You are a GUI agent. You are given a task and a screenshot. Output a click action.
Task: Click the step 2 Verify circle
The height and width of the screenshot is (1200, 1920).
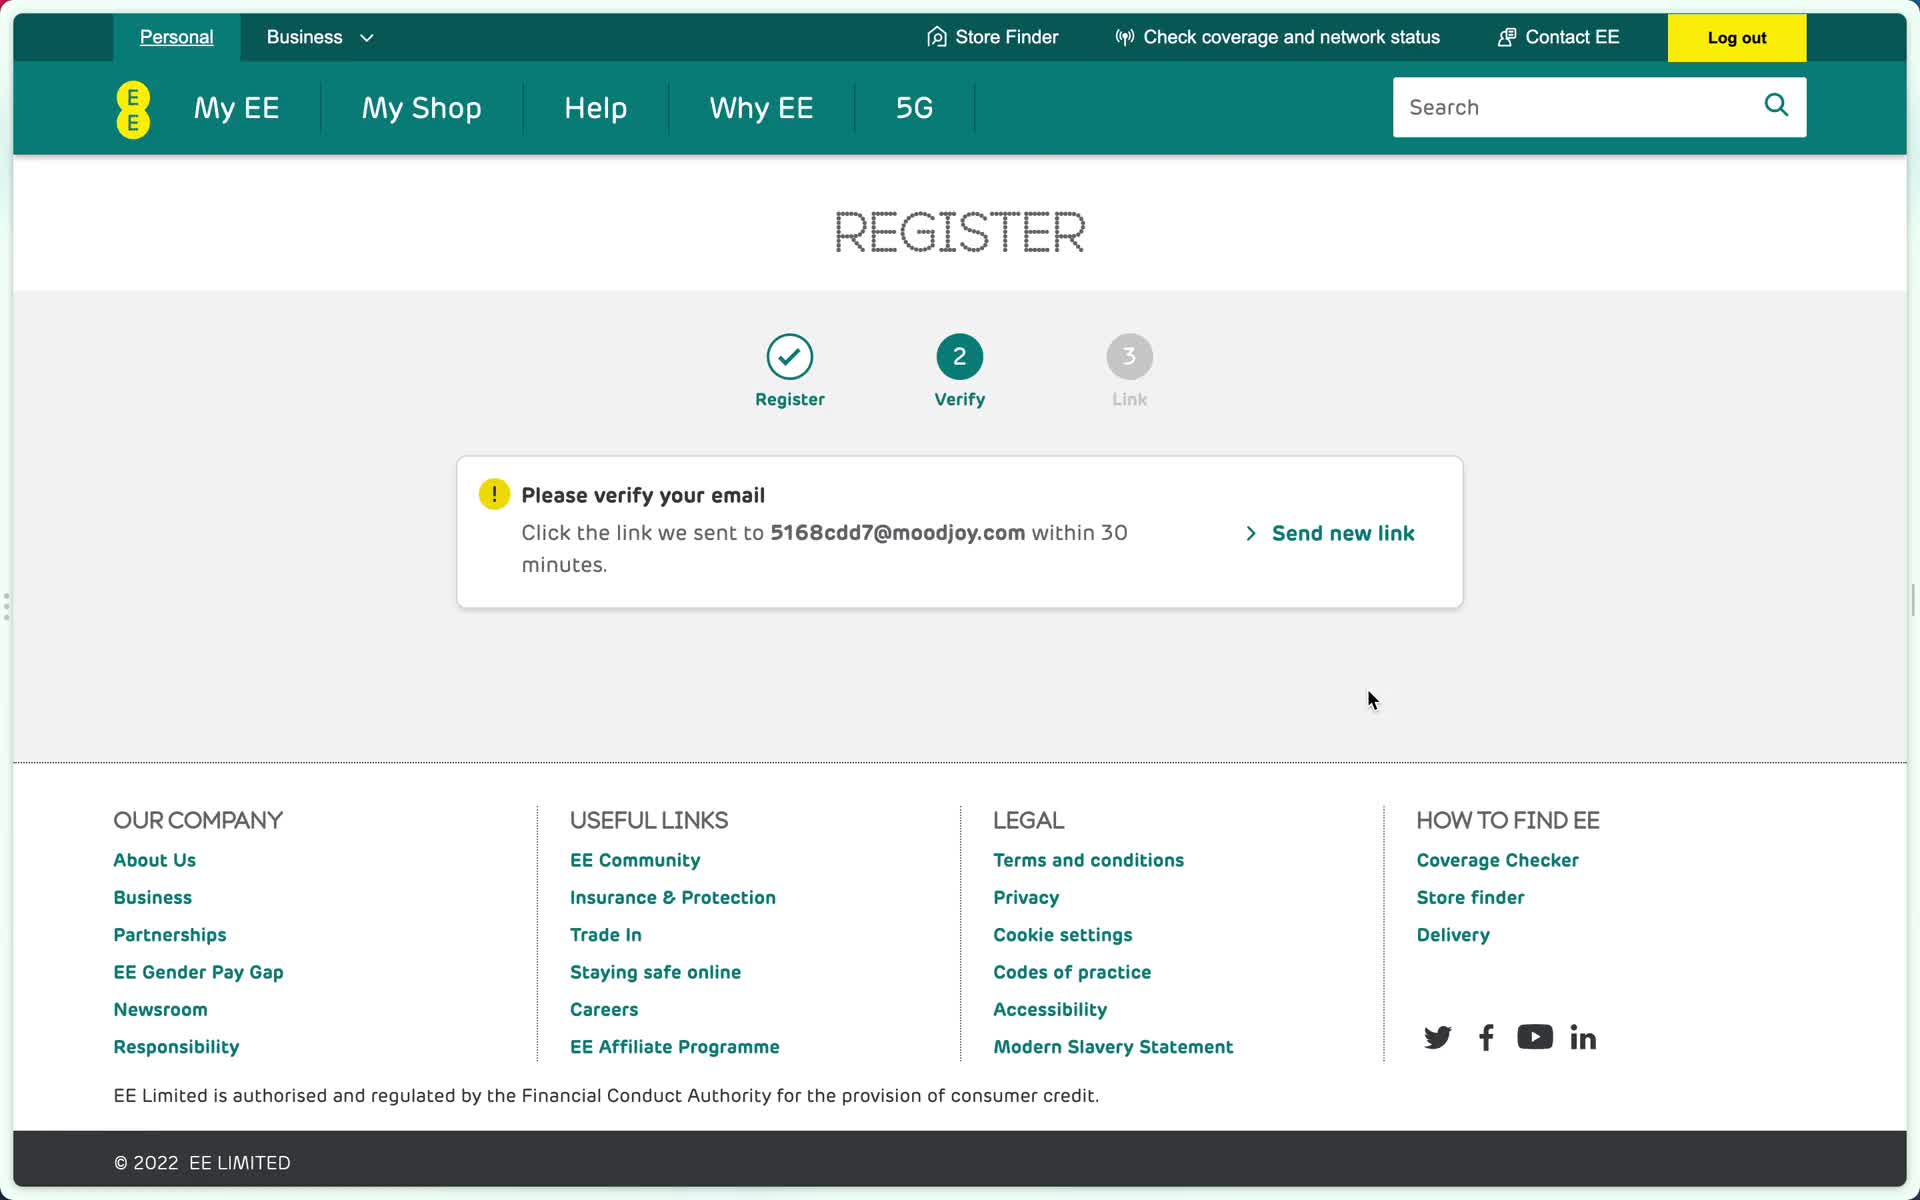(x=960, y=357)
